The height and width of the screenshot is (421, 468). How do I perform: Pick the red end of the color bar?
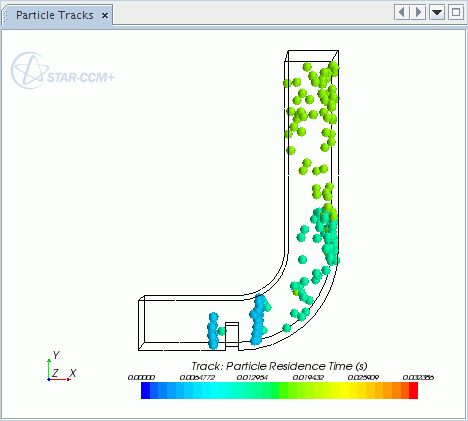point(413,391)
